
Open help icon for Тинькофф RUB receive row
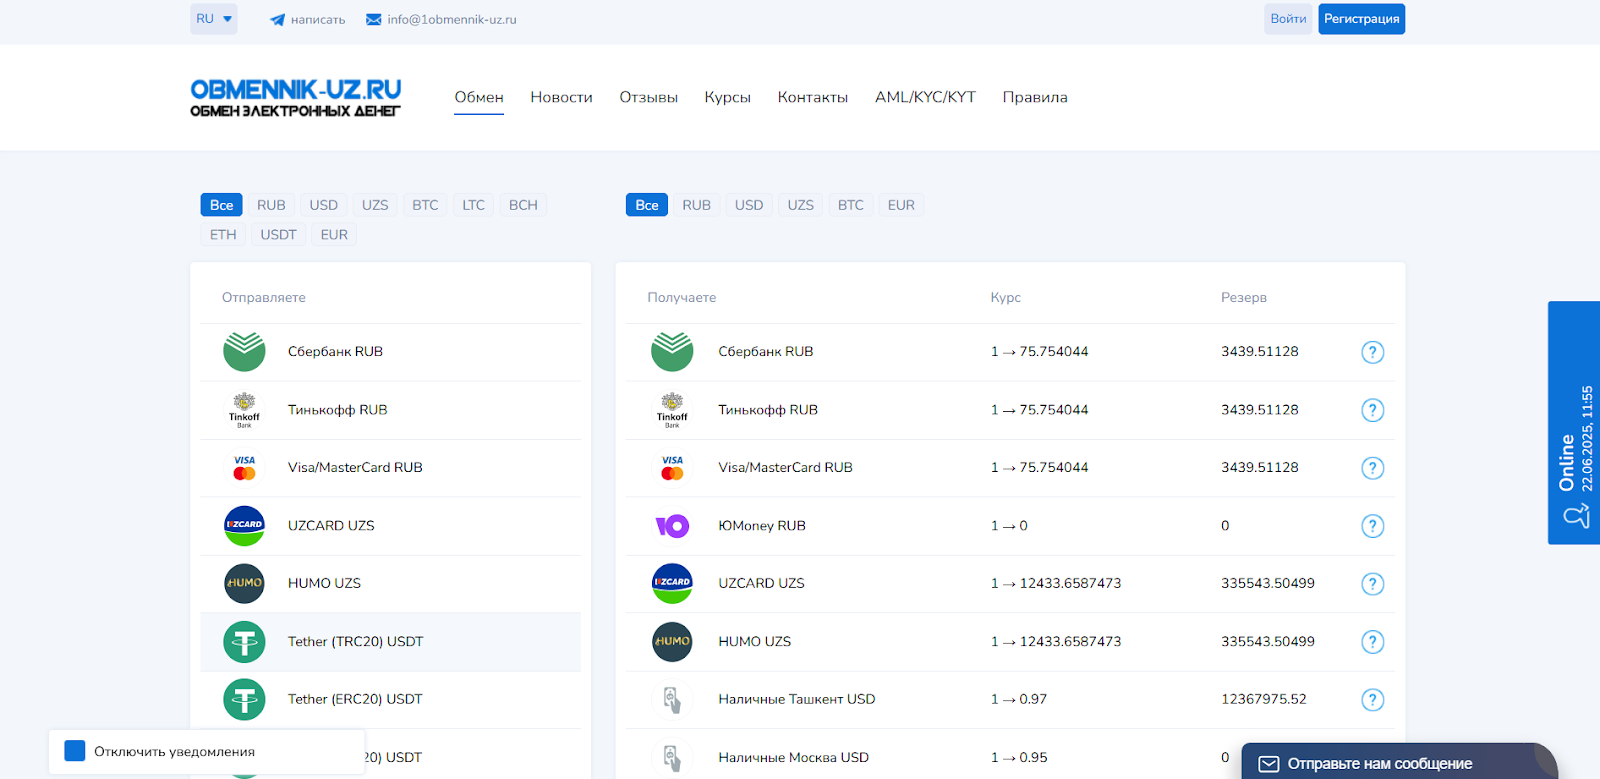coord(1373,410)
